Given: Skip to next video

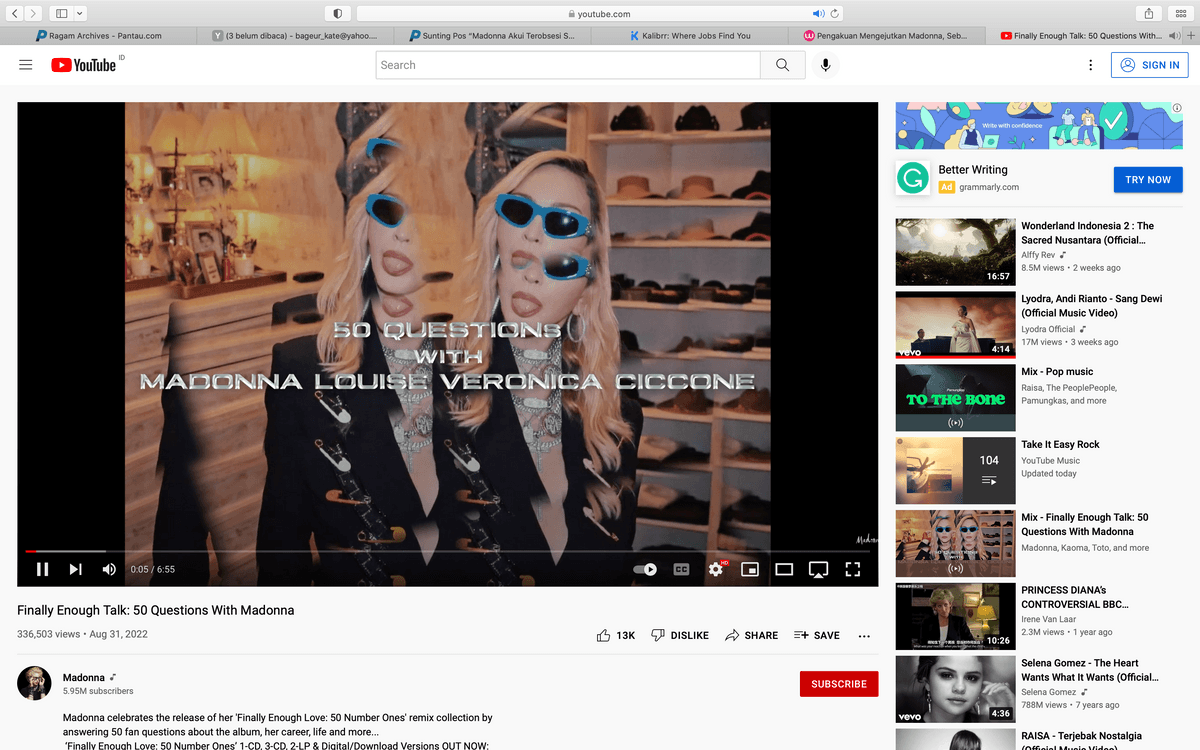Looking at the screenshot, I should (x=76, y=569).
